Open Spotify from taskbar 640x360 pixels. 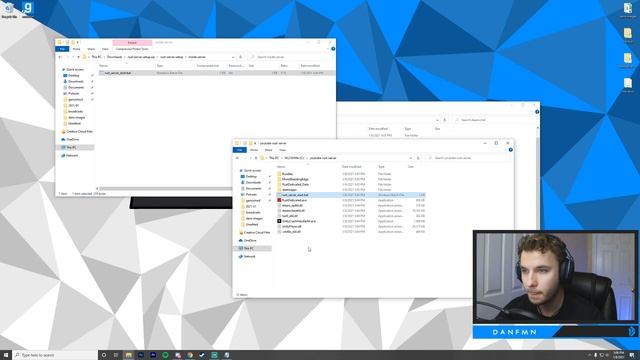click(165, 355)
